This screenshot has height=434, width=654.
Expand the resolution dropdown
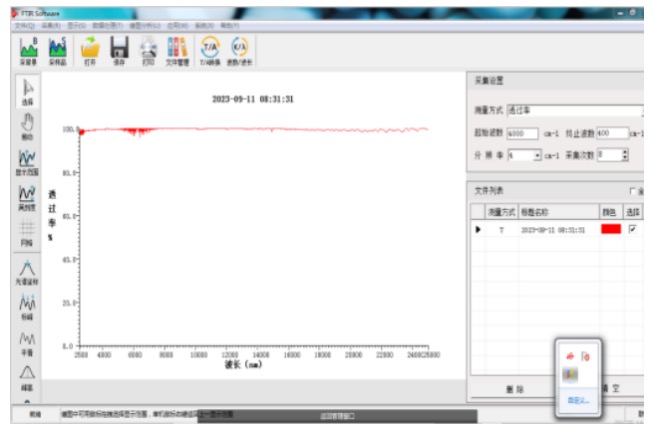coord(537,156)
